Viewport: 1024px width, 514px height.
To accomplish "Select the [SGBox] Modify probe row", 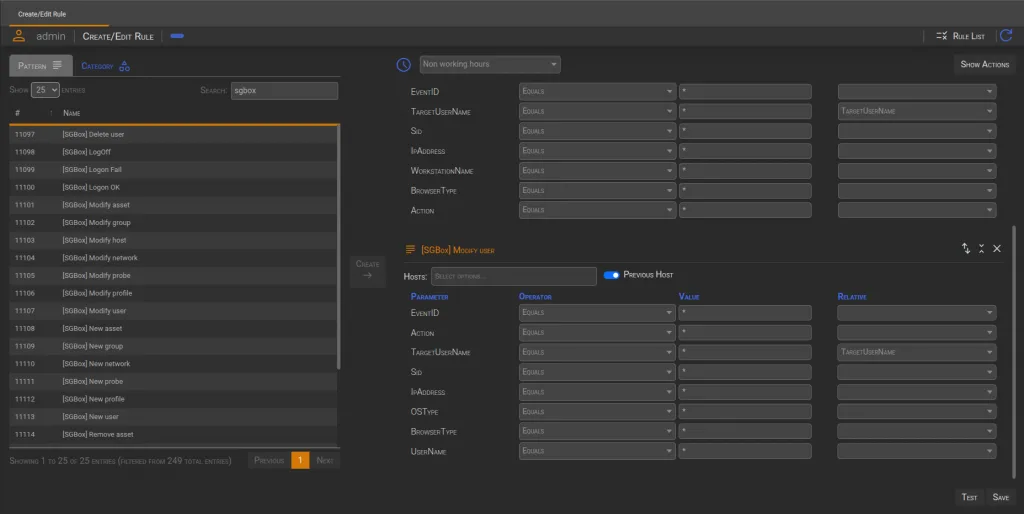I will [173, 275].
